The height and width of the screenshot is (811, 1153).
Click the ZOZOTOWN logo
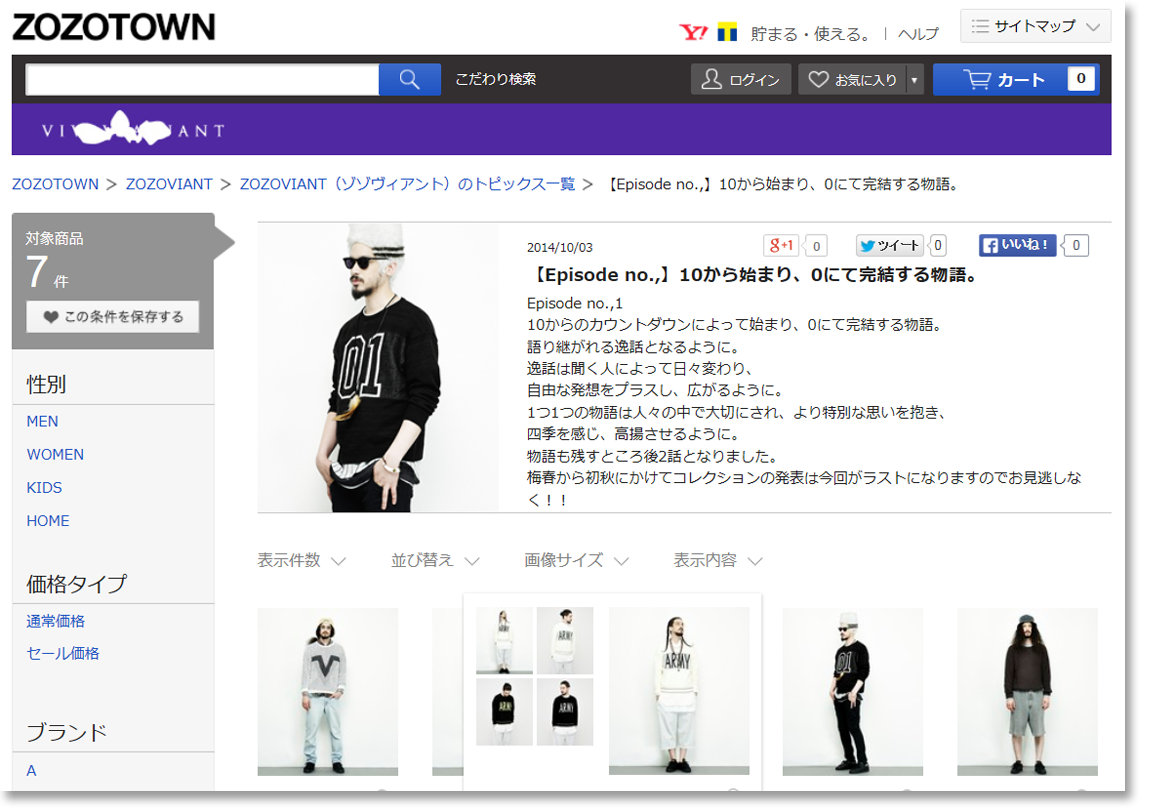coord(114,28)
